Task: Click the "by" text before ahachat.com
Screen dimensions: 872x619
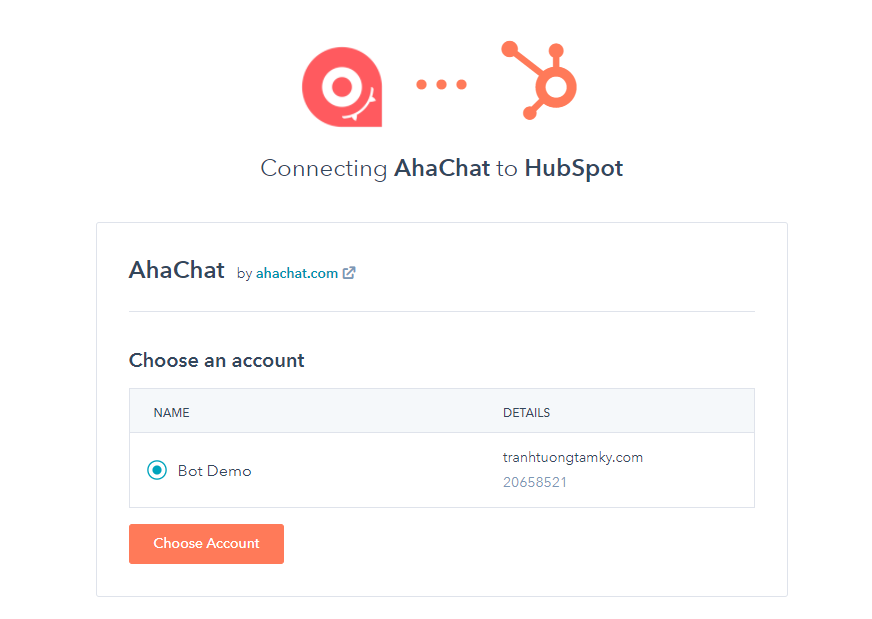Action: pyautogui.click(x=245, y=274)
